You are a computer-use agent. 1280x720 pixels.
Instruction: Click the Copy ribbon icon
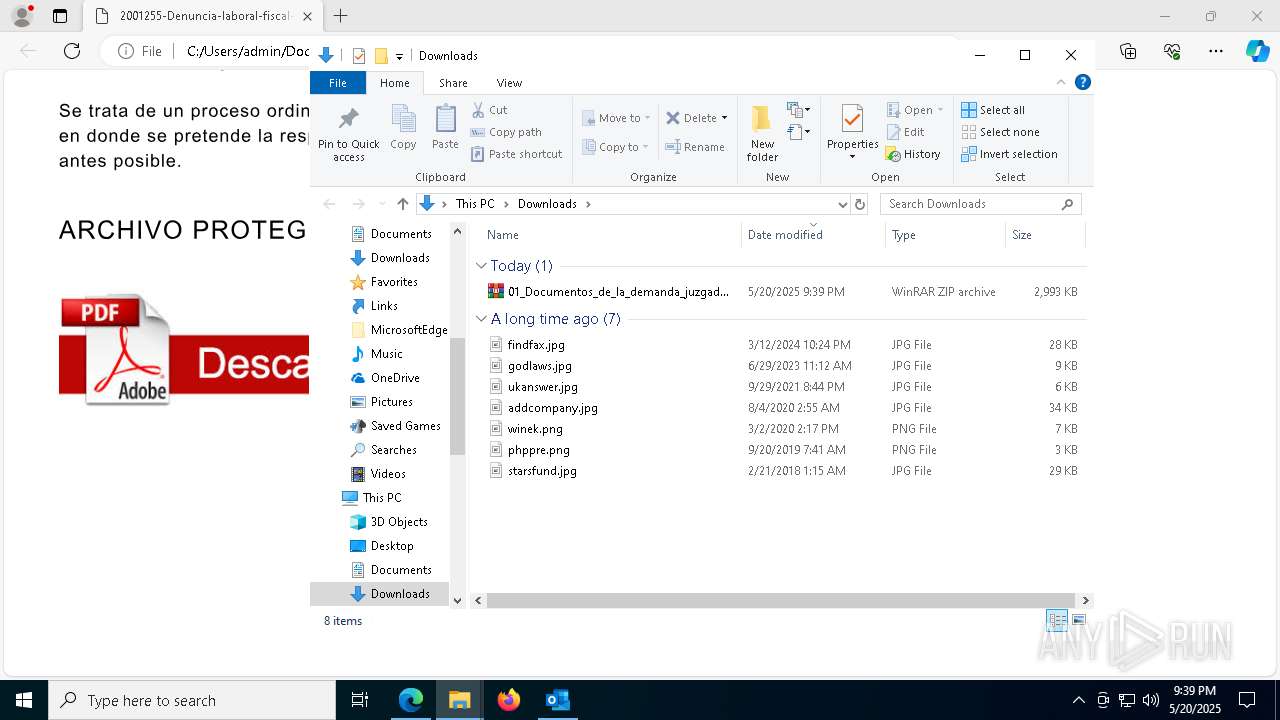pyautogui.click(x=403, y=127)
